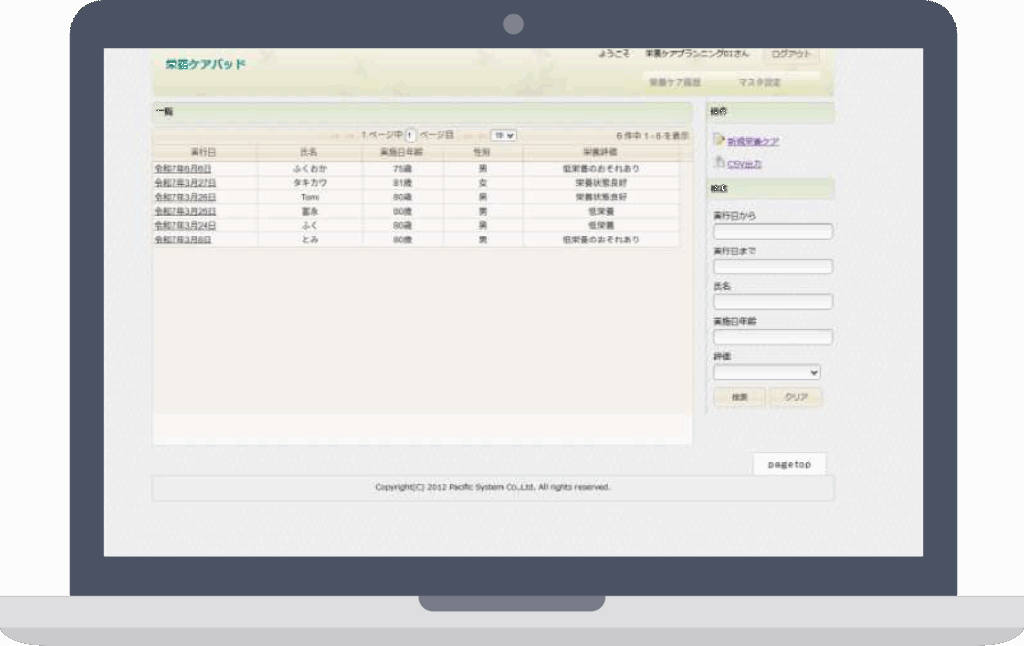Open the rows-per-page dropdown in the pager

tap(503, 134)
